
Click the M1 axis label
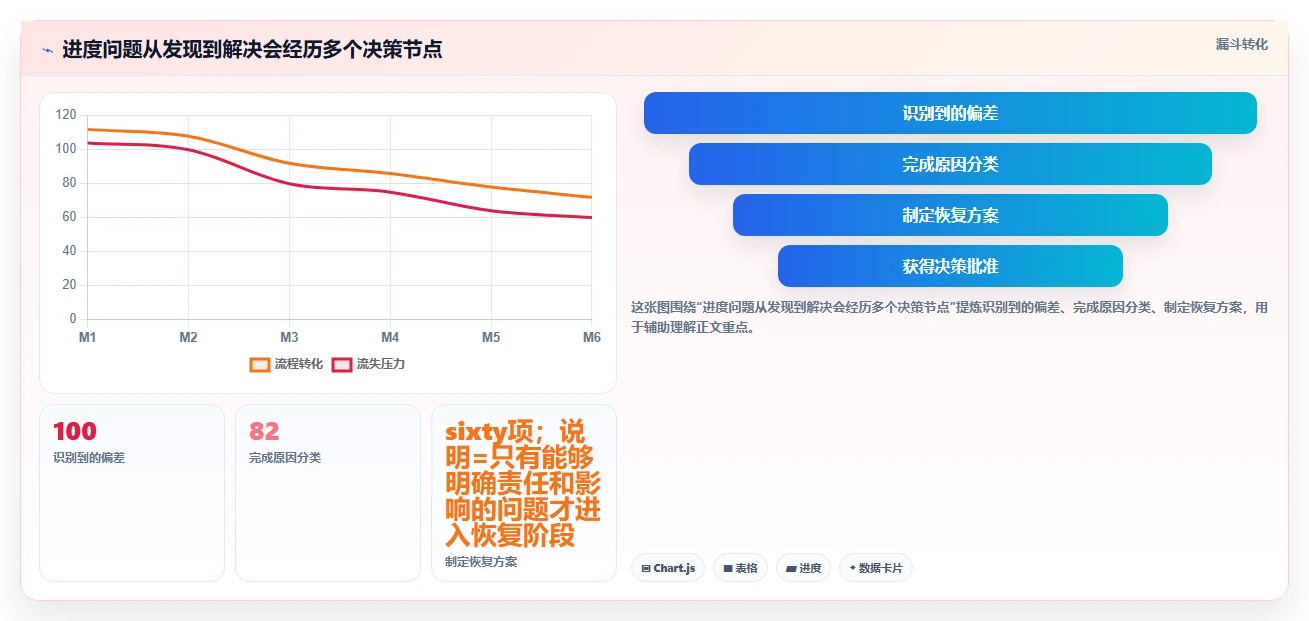(x=88, y=338)
